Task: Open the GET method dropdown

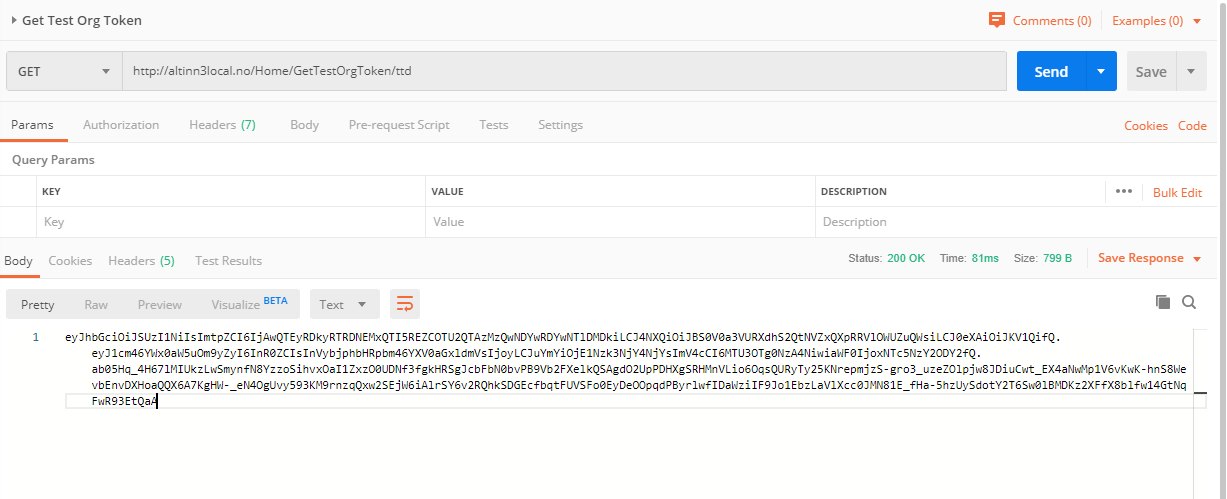Action: [64, 72]
